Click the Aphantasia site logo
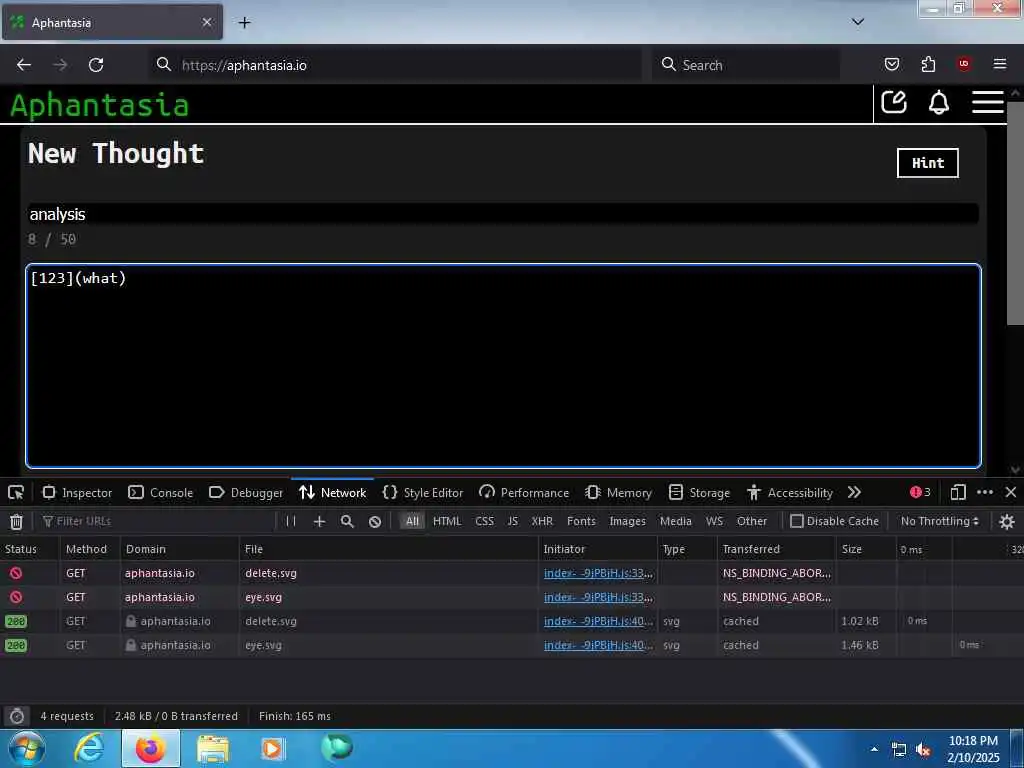 pyautogui.click(x=99, y=105)
